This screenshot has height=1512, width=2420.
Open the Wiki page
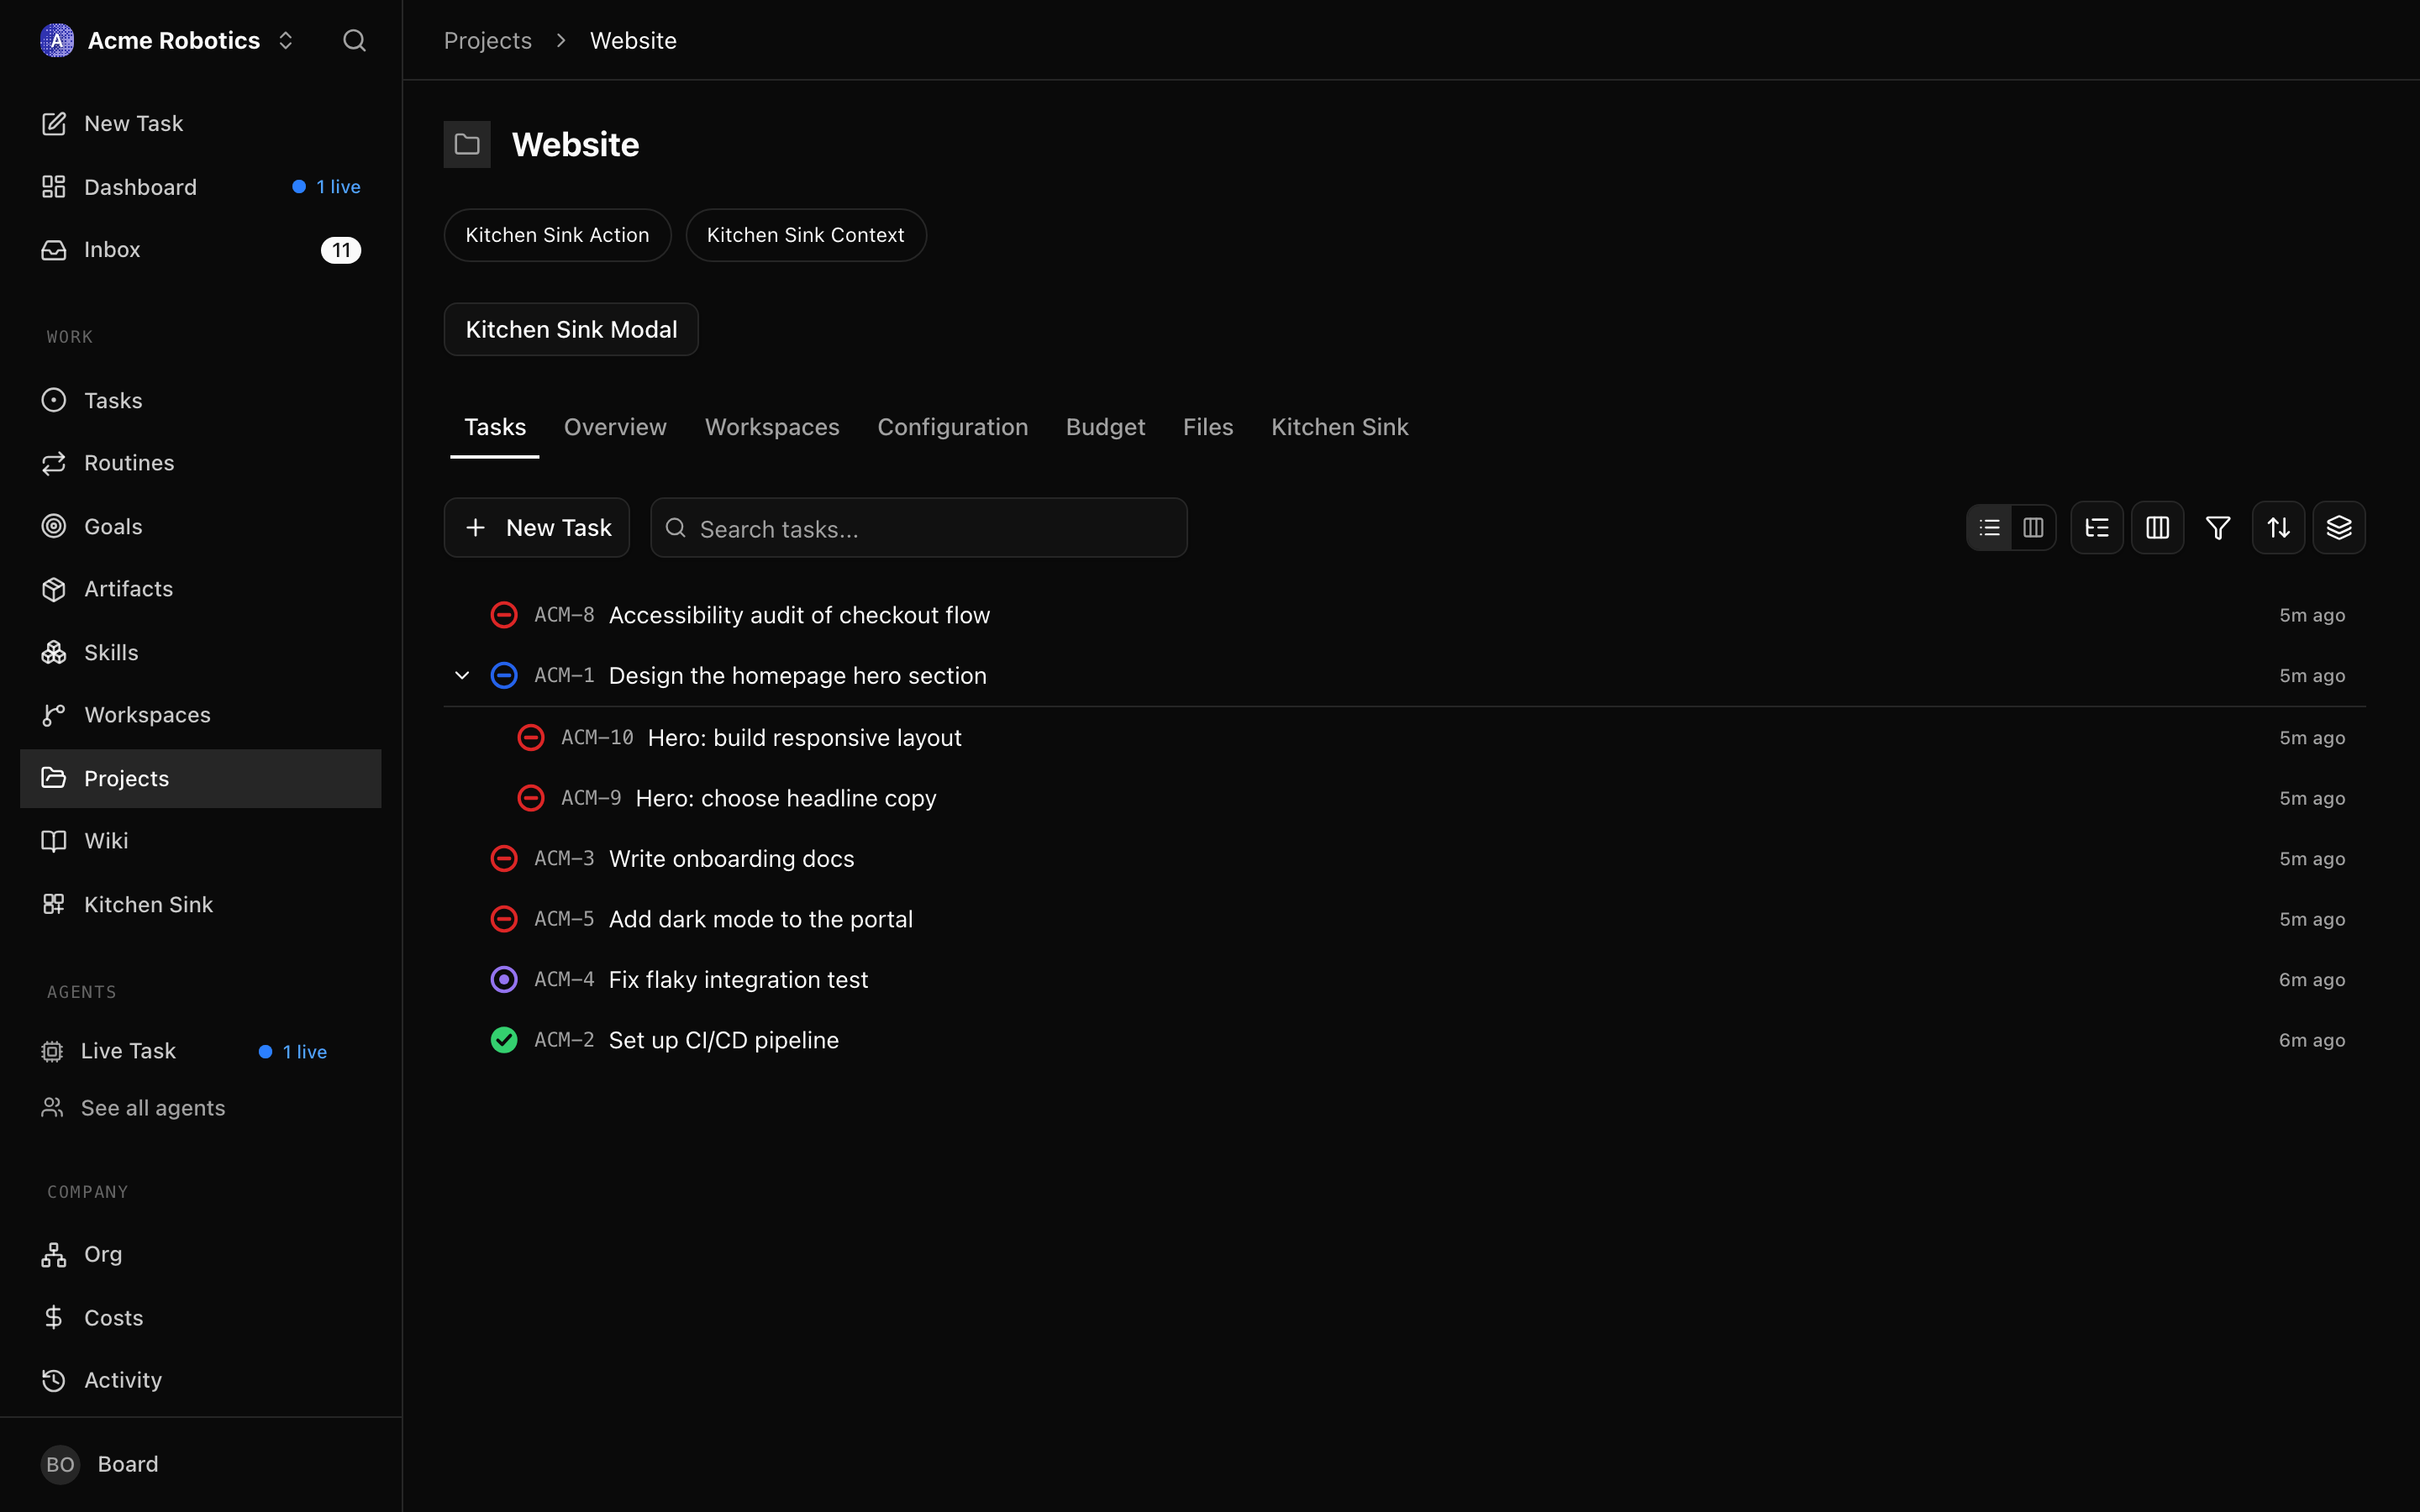tap(200, 841)
